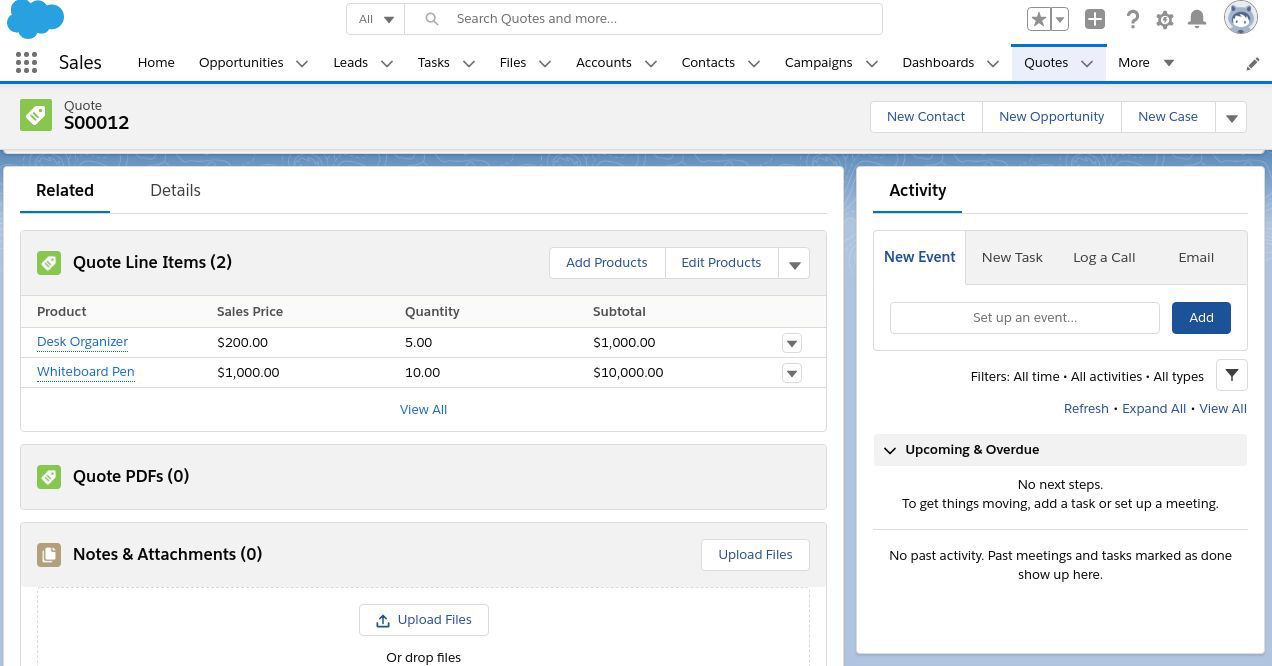The image size is (1272, 666).
Task: Expand the Contacts tab chevron
Action: click(x=754, y=63)
